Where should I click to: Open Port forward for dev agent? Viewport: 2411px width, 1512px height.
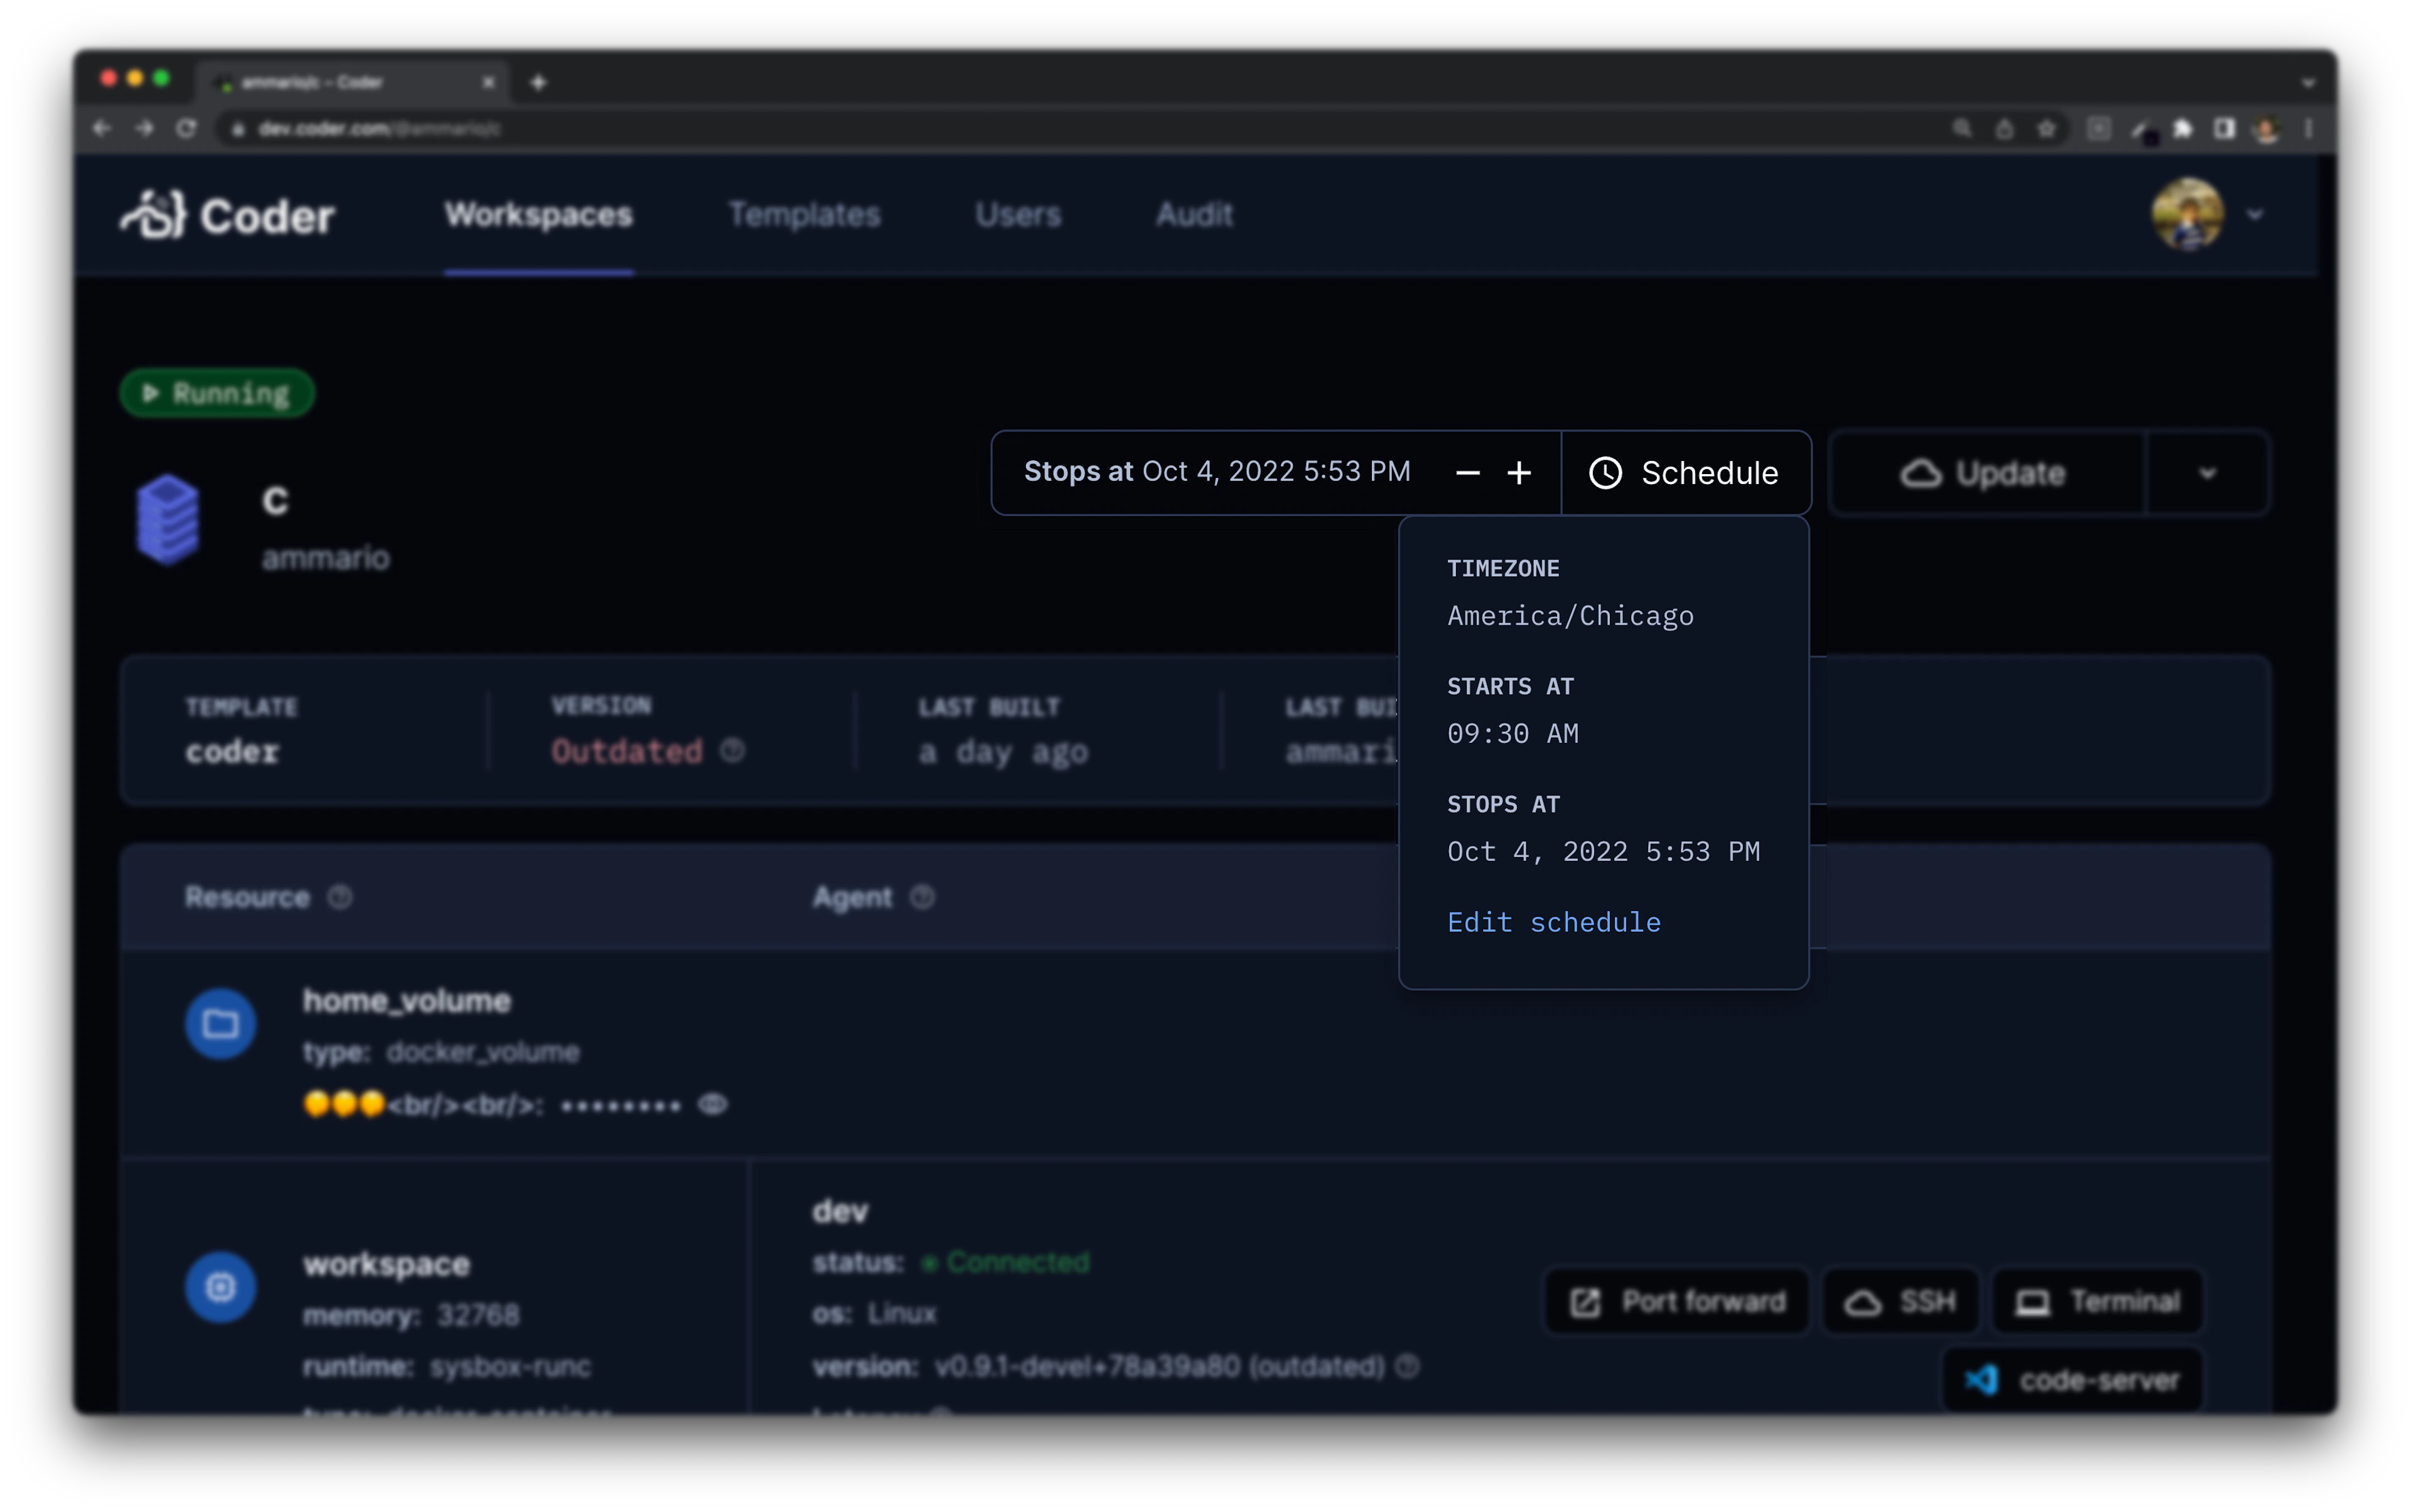(x=1677, y=1301)
